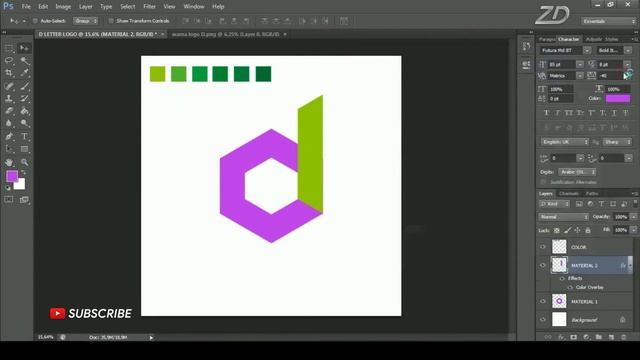Select the Hand tool
Viewport: 640px width, 360px height.
(x=9, y=162)
